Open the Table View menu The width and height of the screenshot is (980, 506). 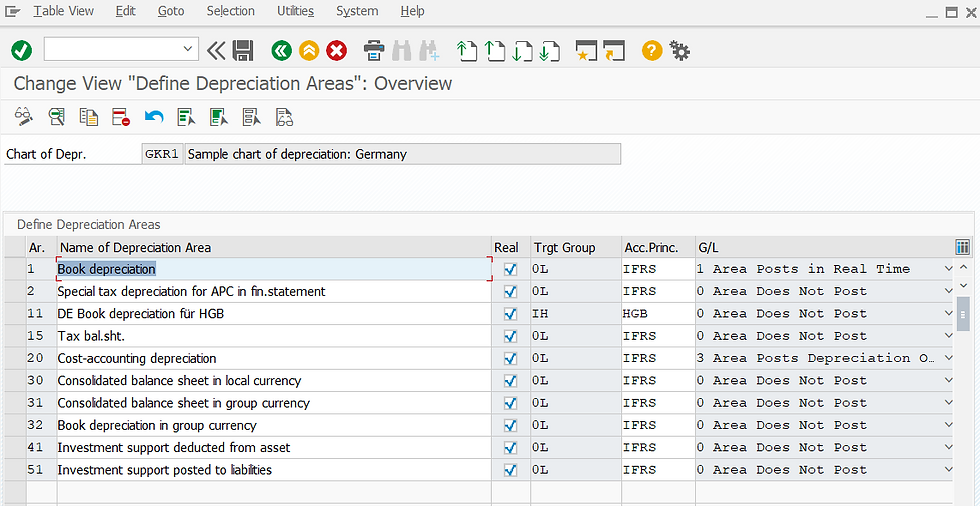point(63,11)
